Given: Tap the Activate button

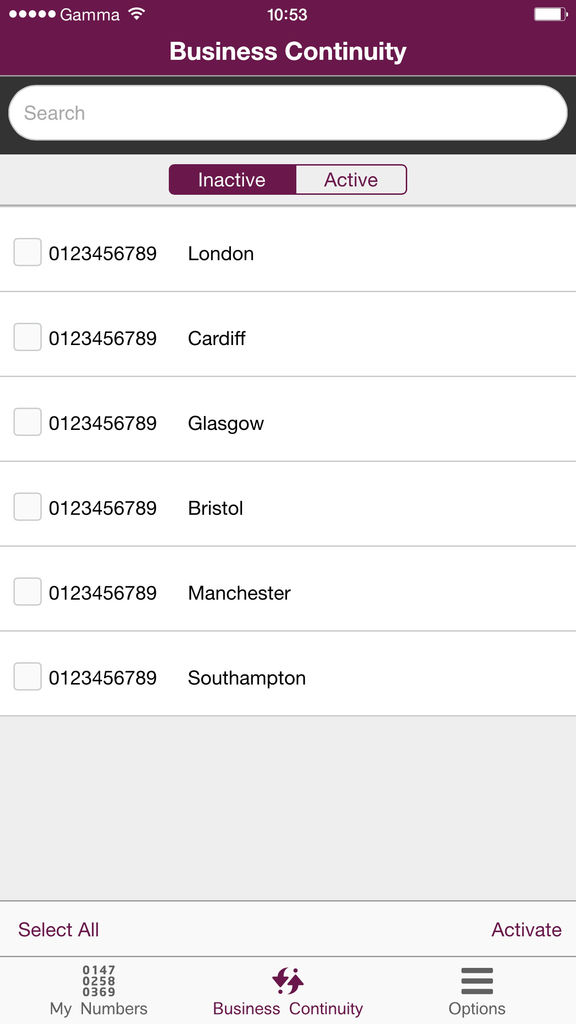Looking at the screenshot, I should click(x=526, y=929).
